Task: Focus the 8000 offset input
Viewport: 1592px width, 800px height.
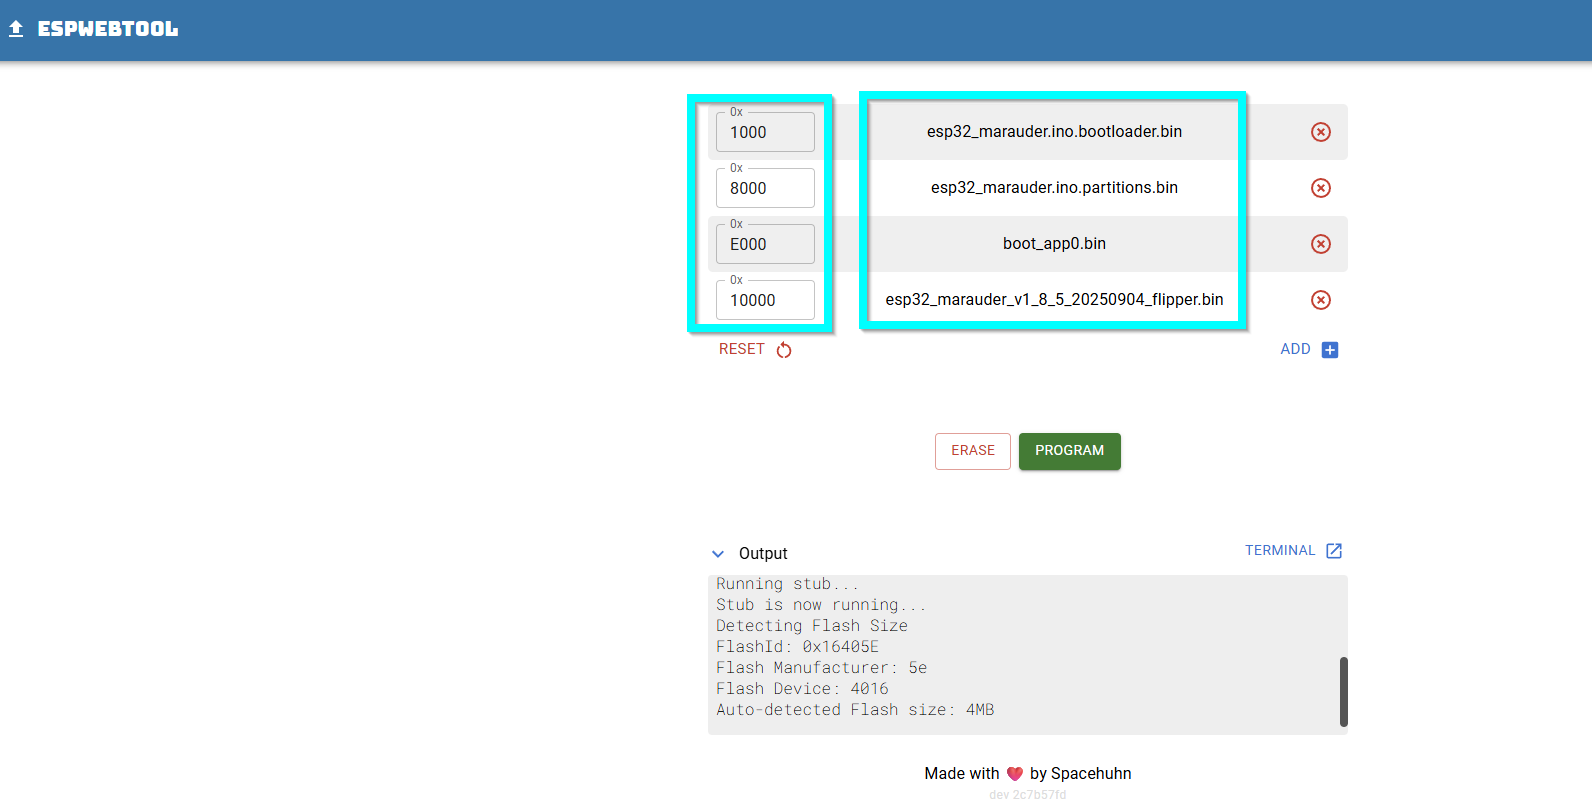Action: point(765,189)
